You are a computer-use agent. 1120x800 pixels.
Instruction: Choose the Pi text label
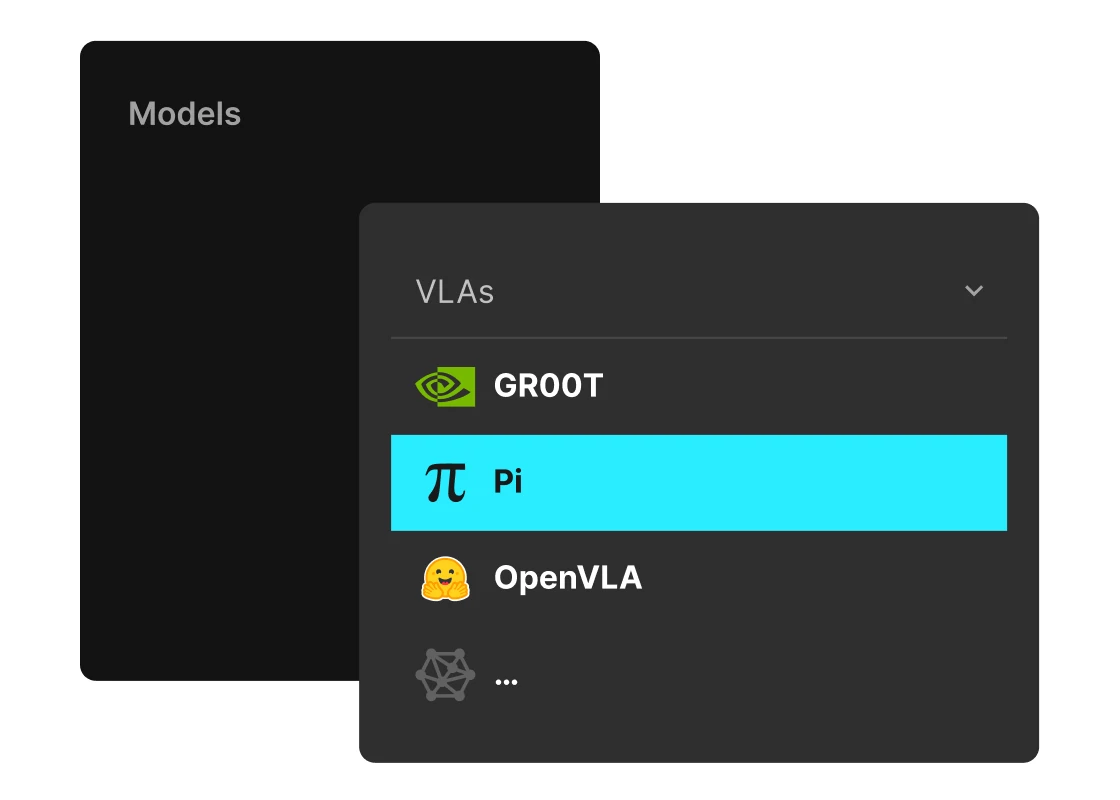508,482
